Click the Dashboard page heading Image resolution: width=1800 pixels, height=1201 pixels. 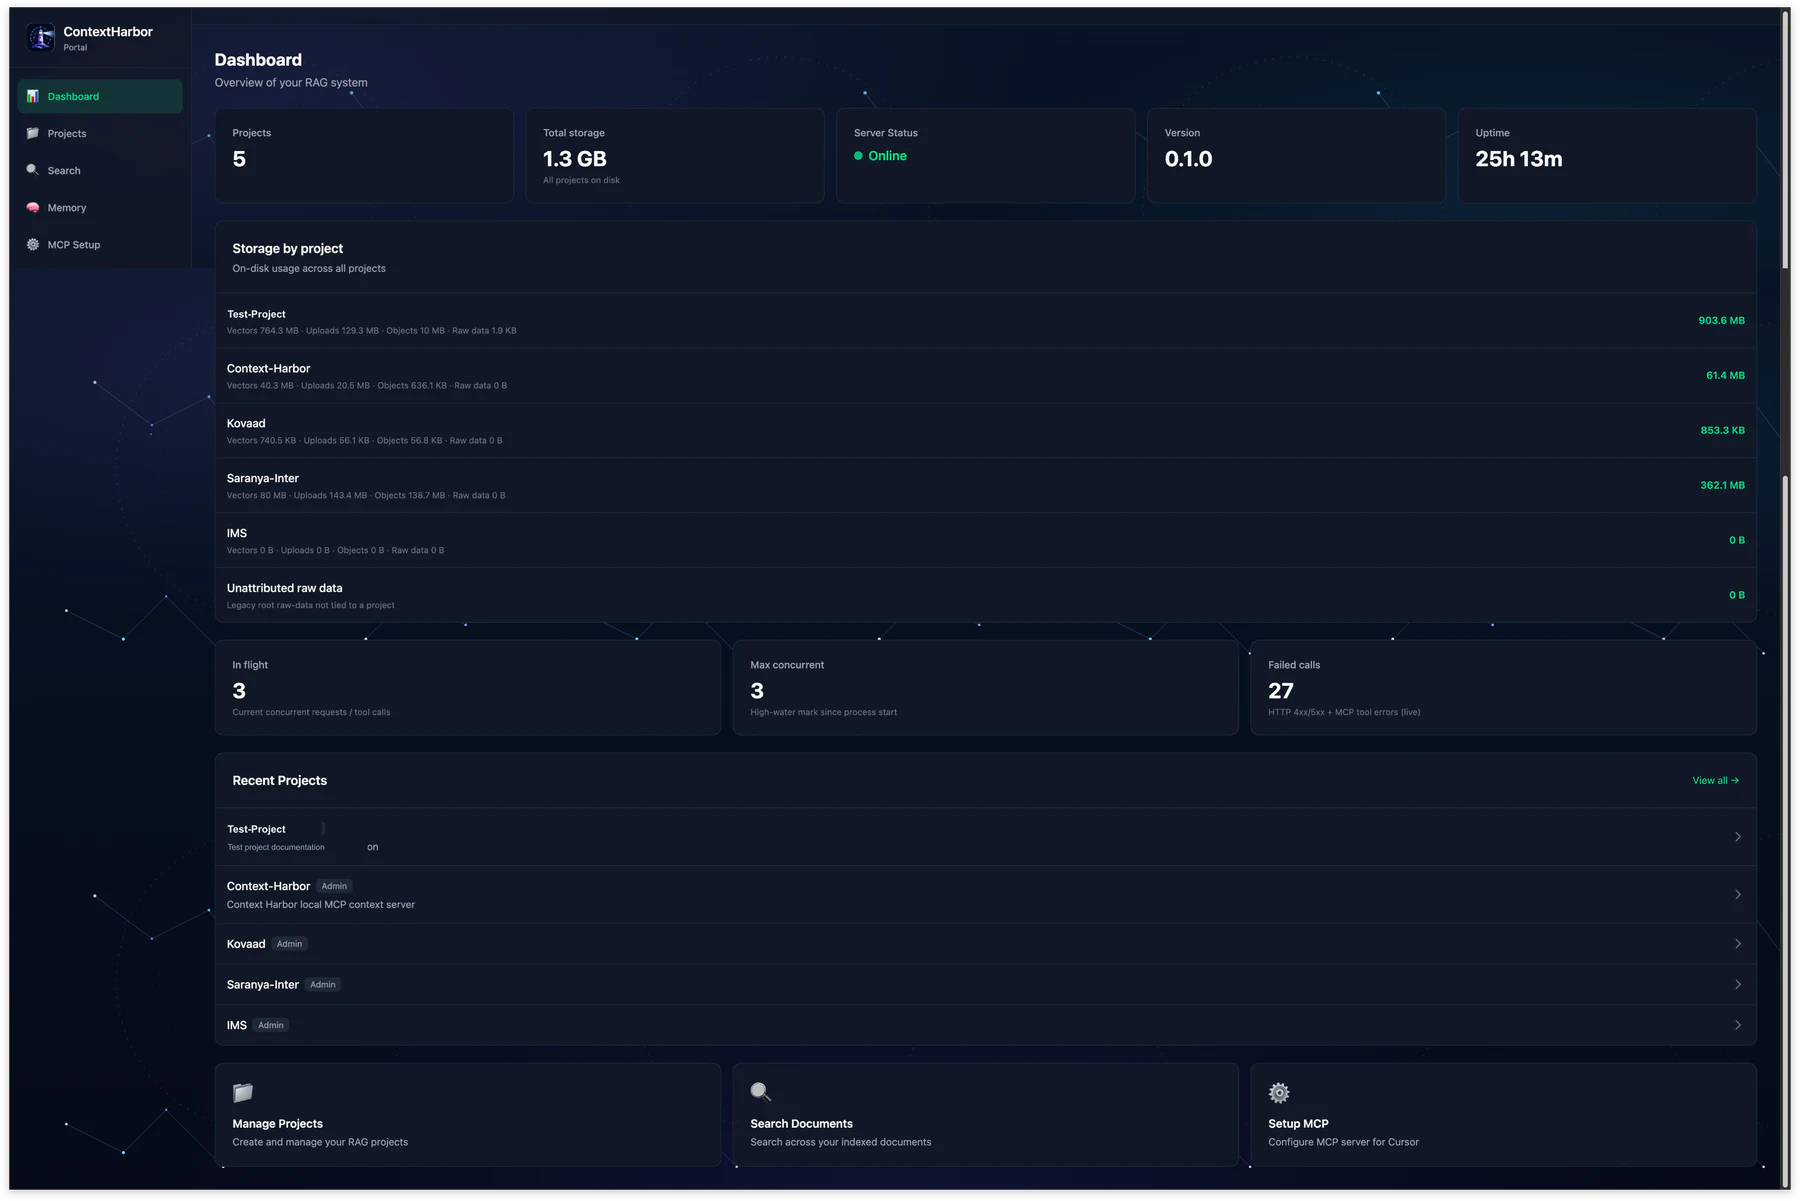258,60
